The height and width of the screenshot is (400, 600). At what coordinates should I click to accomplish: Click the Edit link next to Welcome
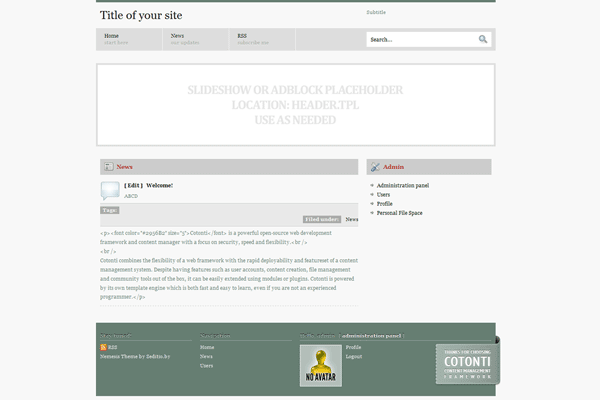[x=133, y=185]
